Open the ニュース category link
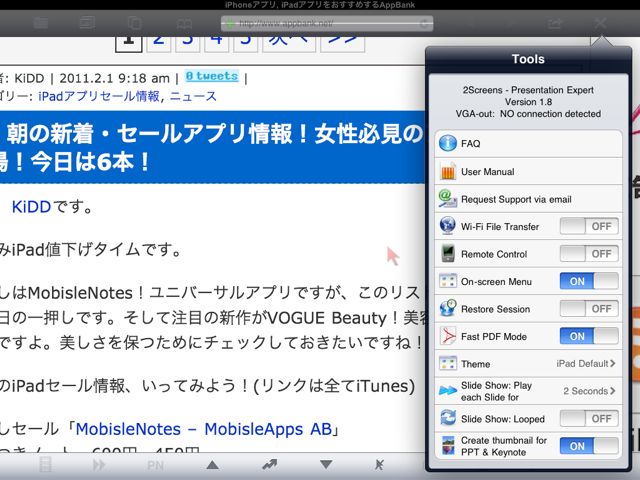The height and width of the screenshot is (480, 640). point(193,96)
